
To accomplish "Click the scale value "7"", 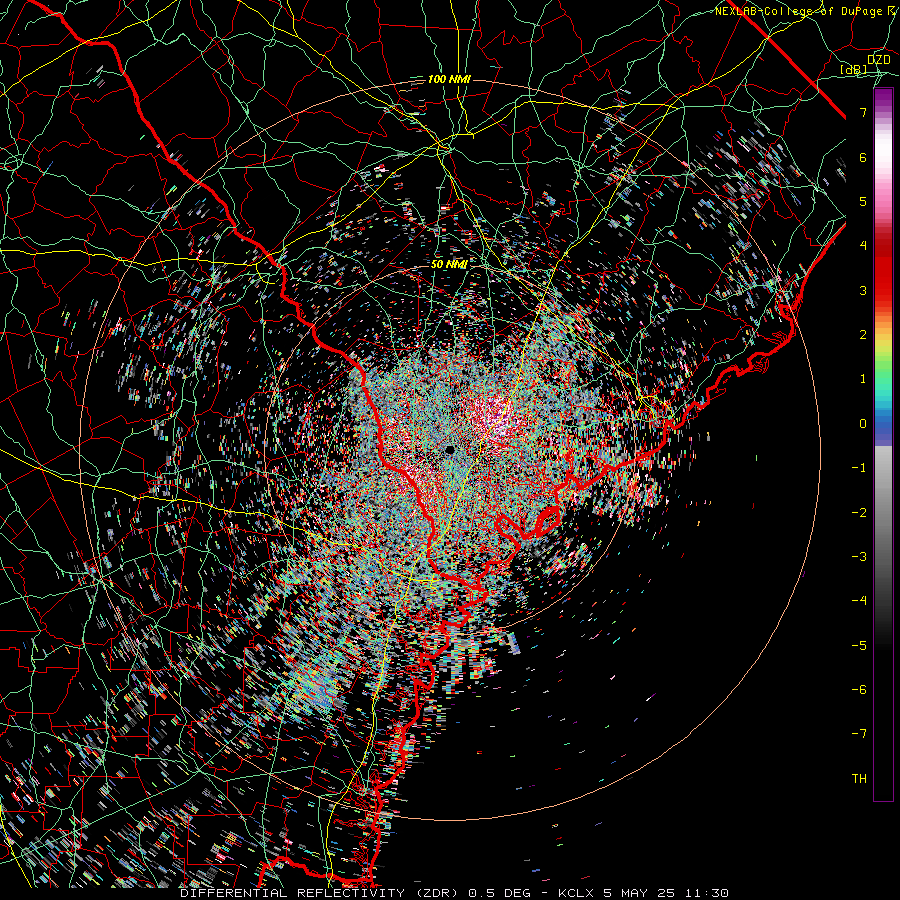I will (863, 112).
